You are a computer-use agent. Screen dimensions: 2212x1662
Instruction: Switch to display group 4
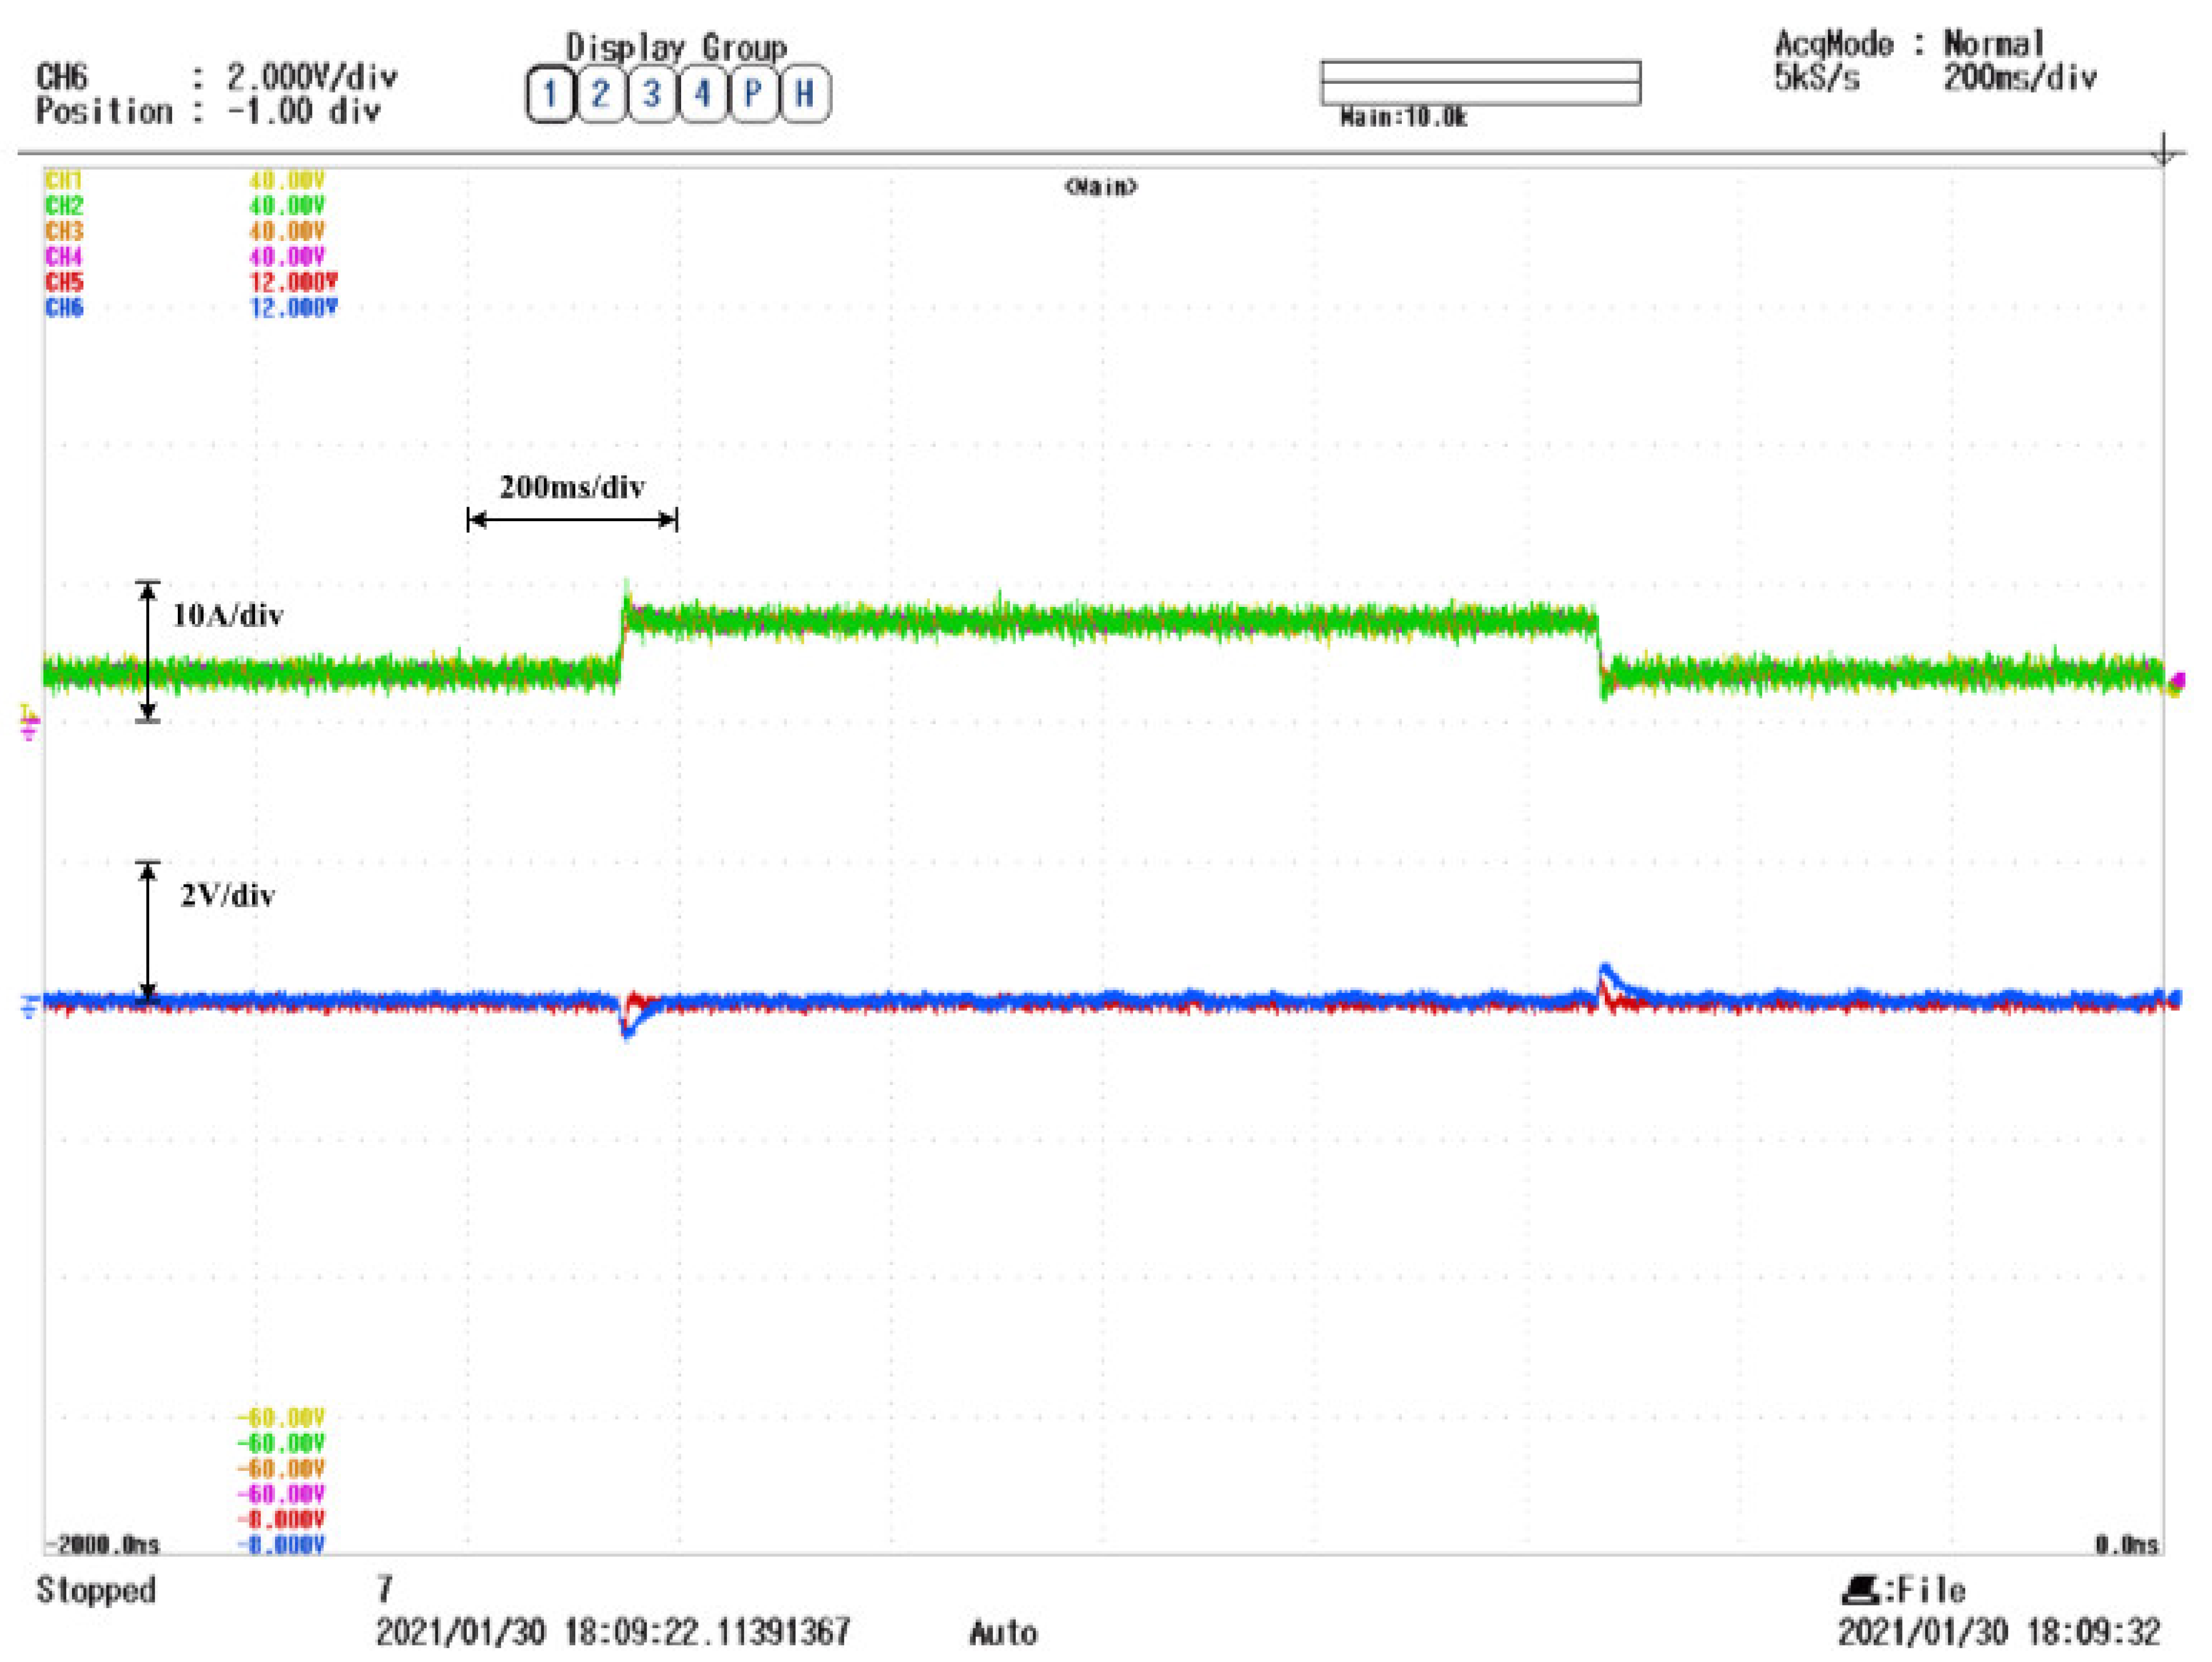[x=703, y=95]
